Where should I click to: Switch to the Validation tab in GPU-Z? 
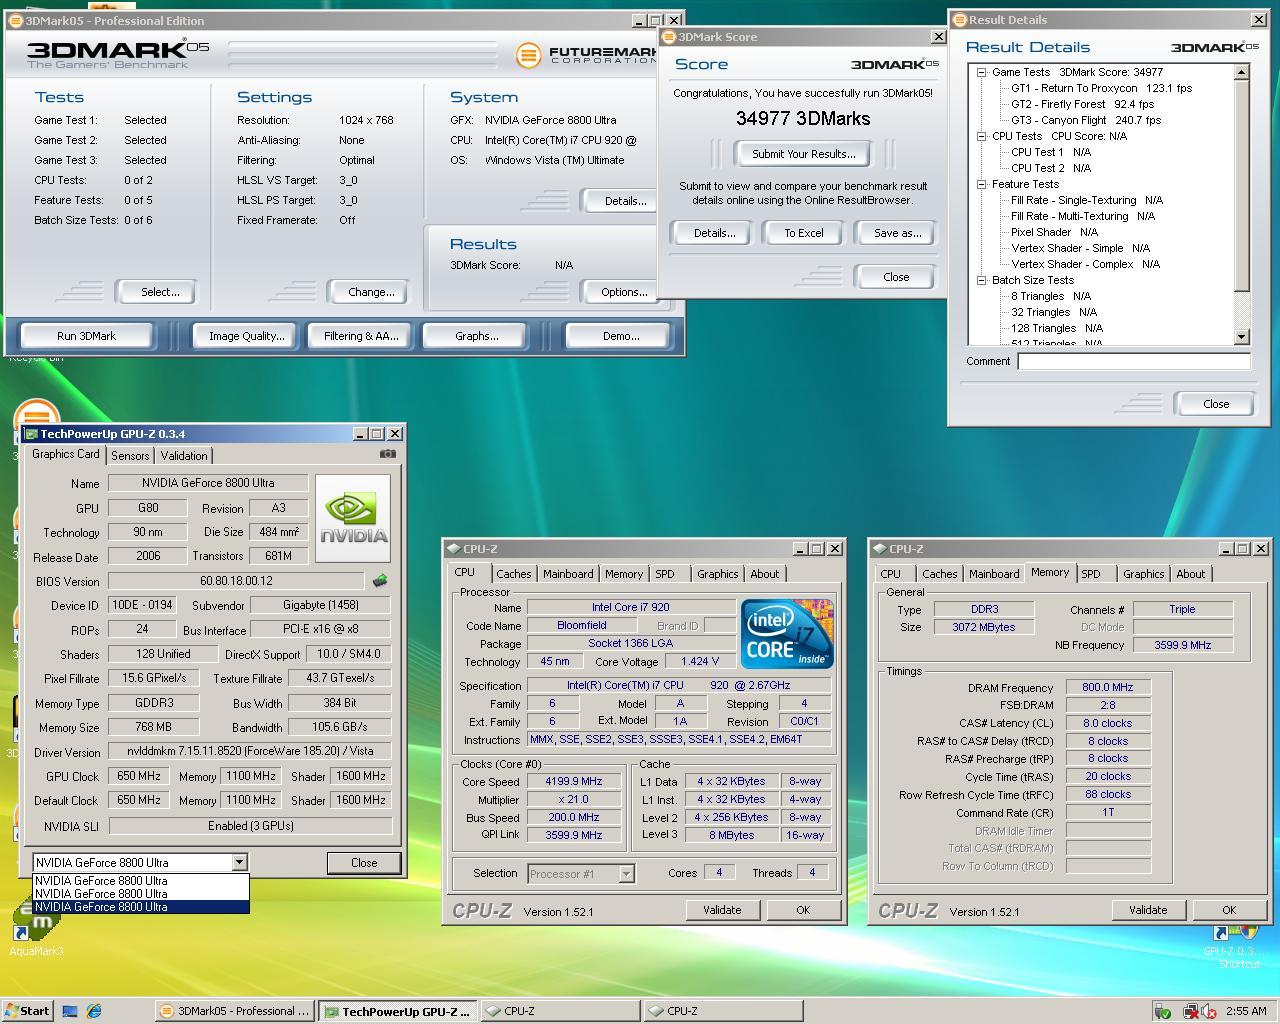(x=184, y=455)
